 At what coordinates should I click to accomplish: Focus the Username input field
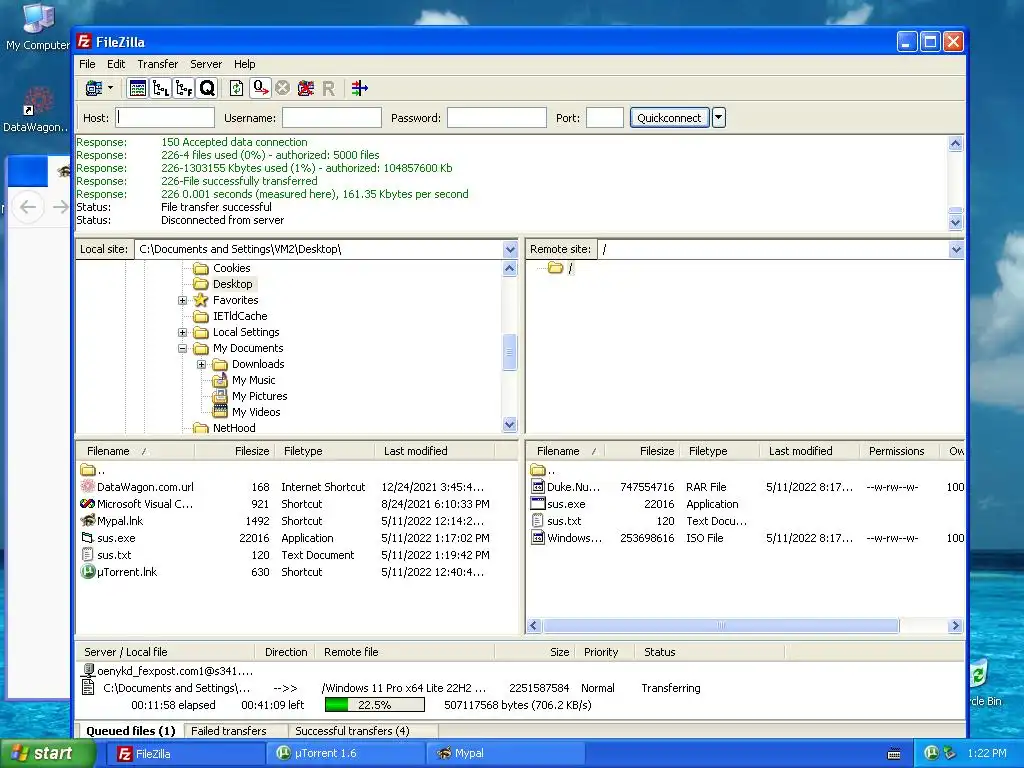tap(332, 118)
